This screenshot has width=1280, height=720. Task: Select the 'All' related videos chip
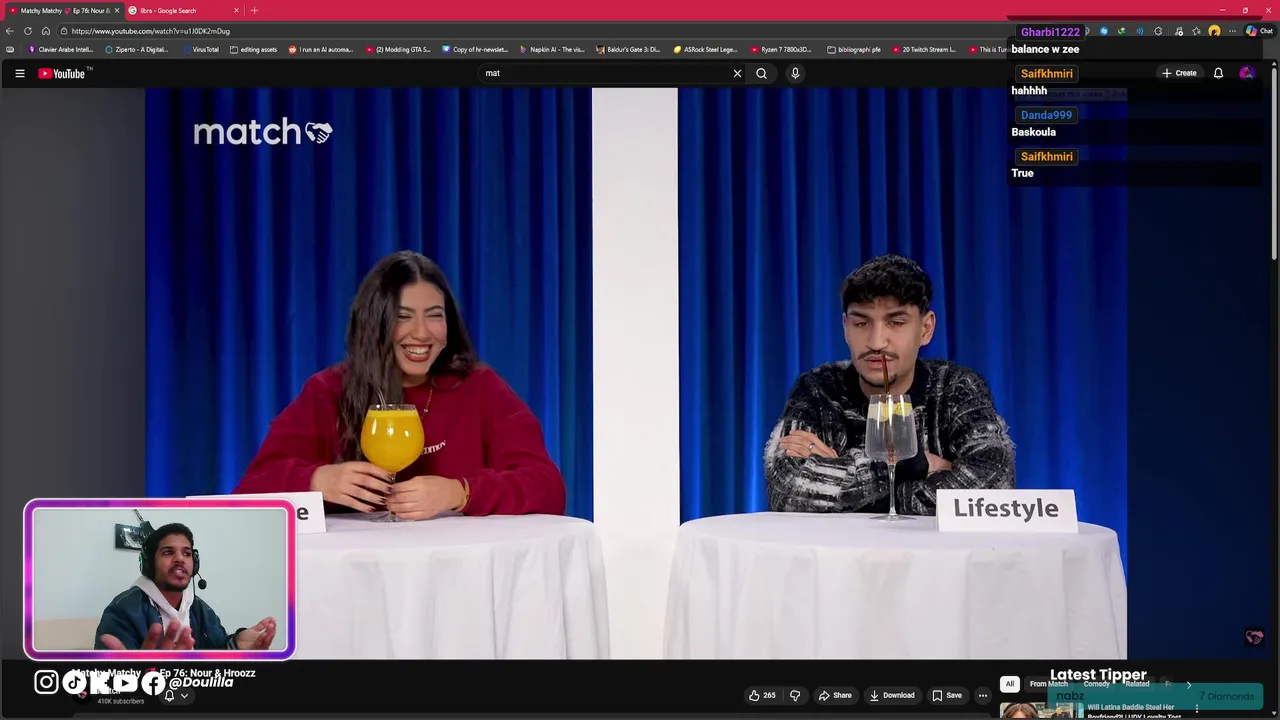pyautogui.click(x=1010, y=684)
